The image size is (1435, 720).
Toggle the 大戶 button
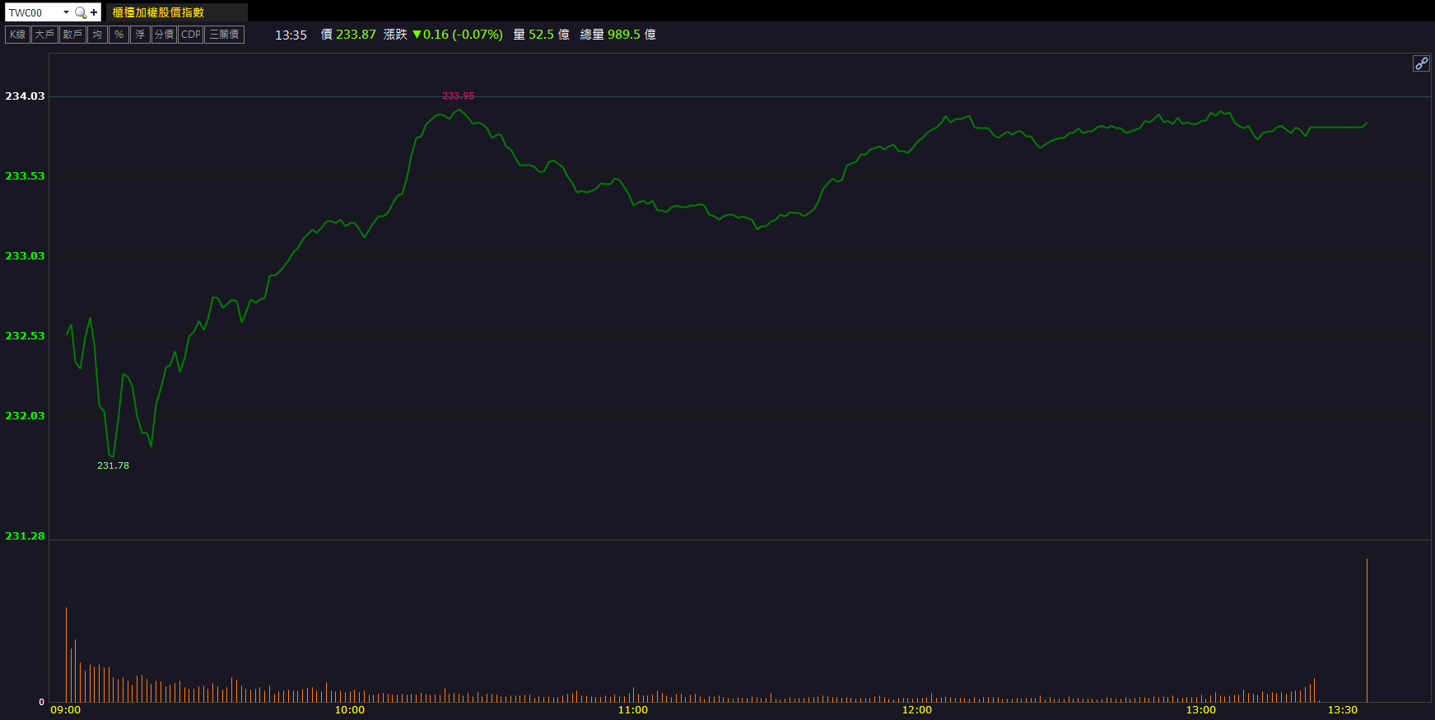(x=44, y=34)
